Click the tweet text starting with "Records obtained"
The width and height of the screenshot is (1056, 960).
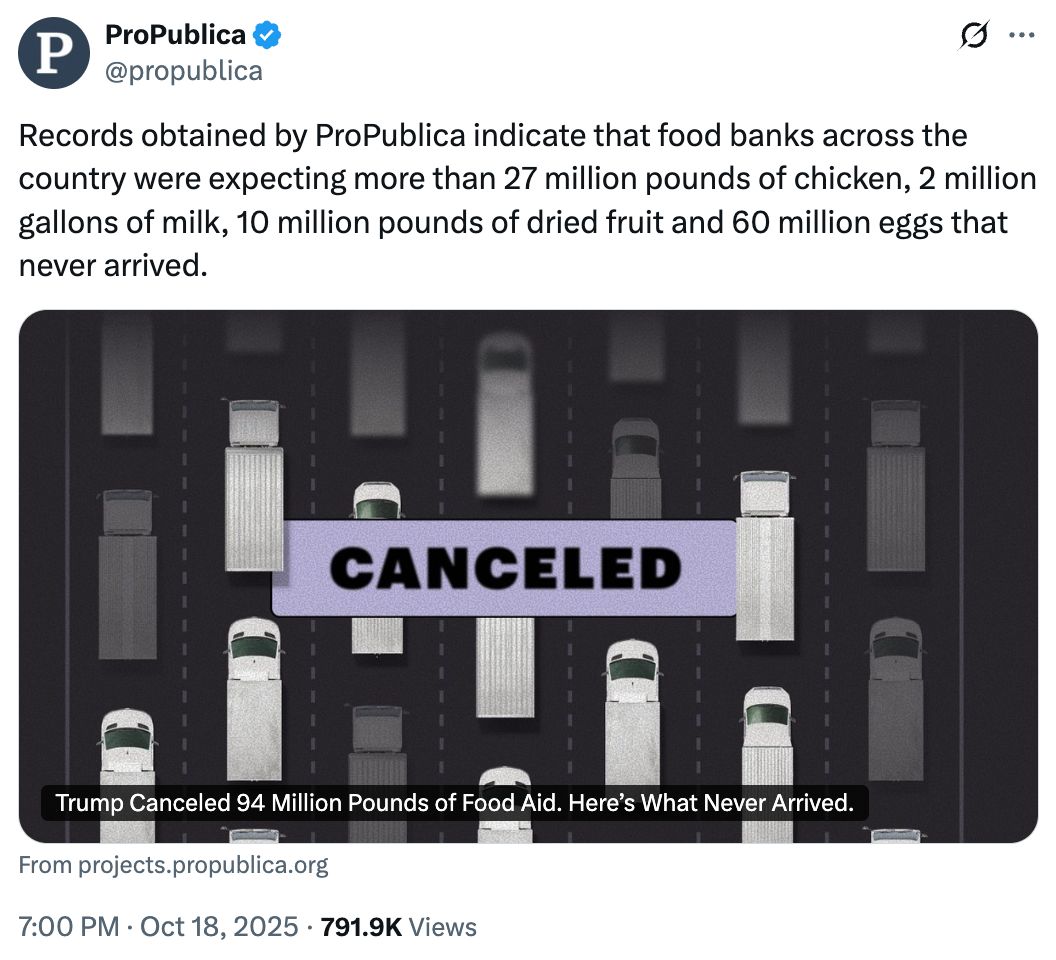tap(300, 135)
